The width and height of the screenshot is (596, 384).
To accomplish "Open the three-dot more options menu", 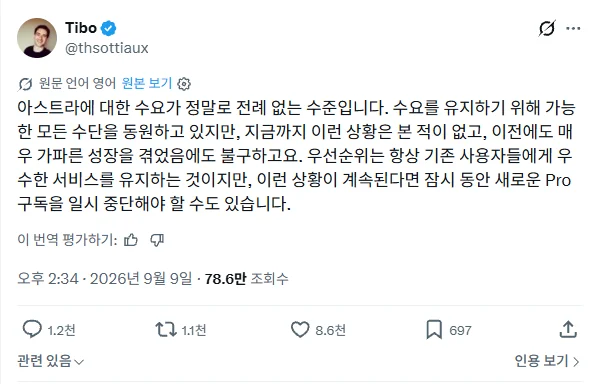I will coord(573,28).
